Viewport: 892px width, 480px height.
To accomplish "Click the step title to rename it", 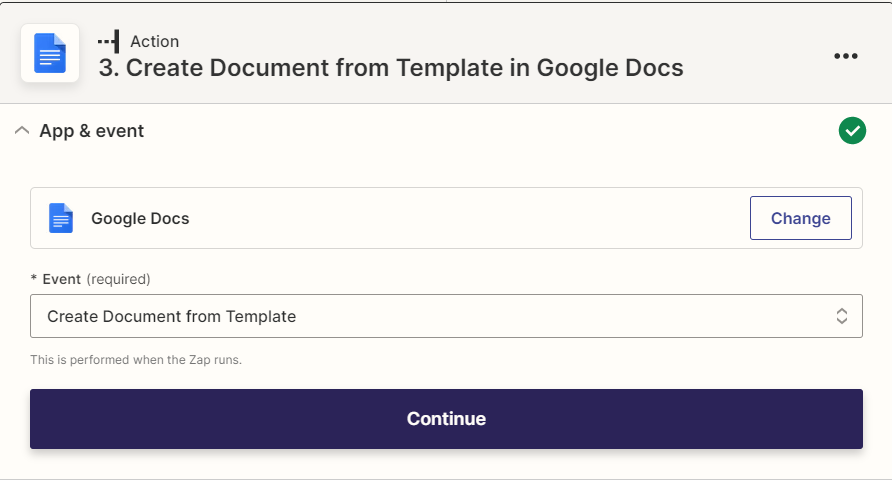I will 391,68.
